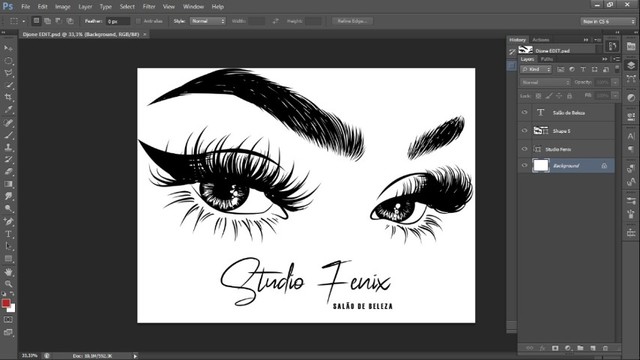Select the Crop tool
Screen dimensions: 640x360
point(8,97)
